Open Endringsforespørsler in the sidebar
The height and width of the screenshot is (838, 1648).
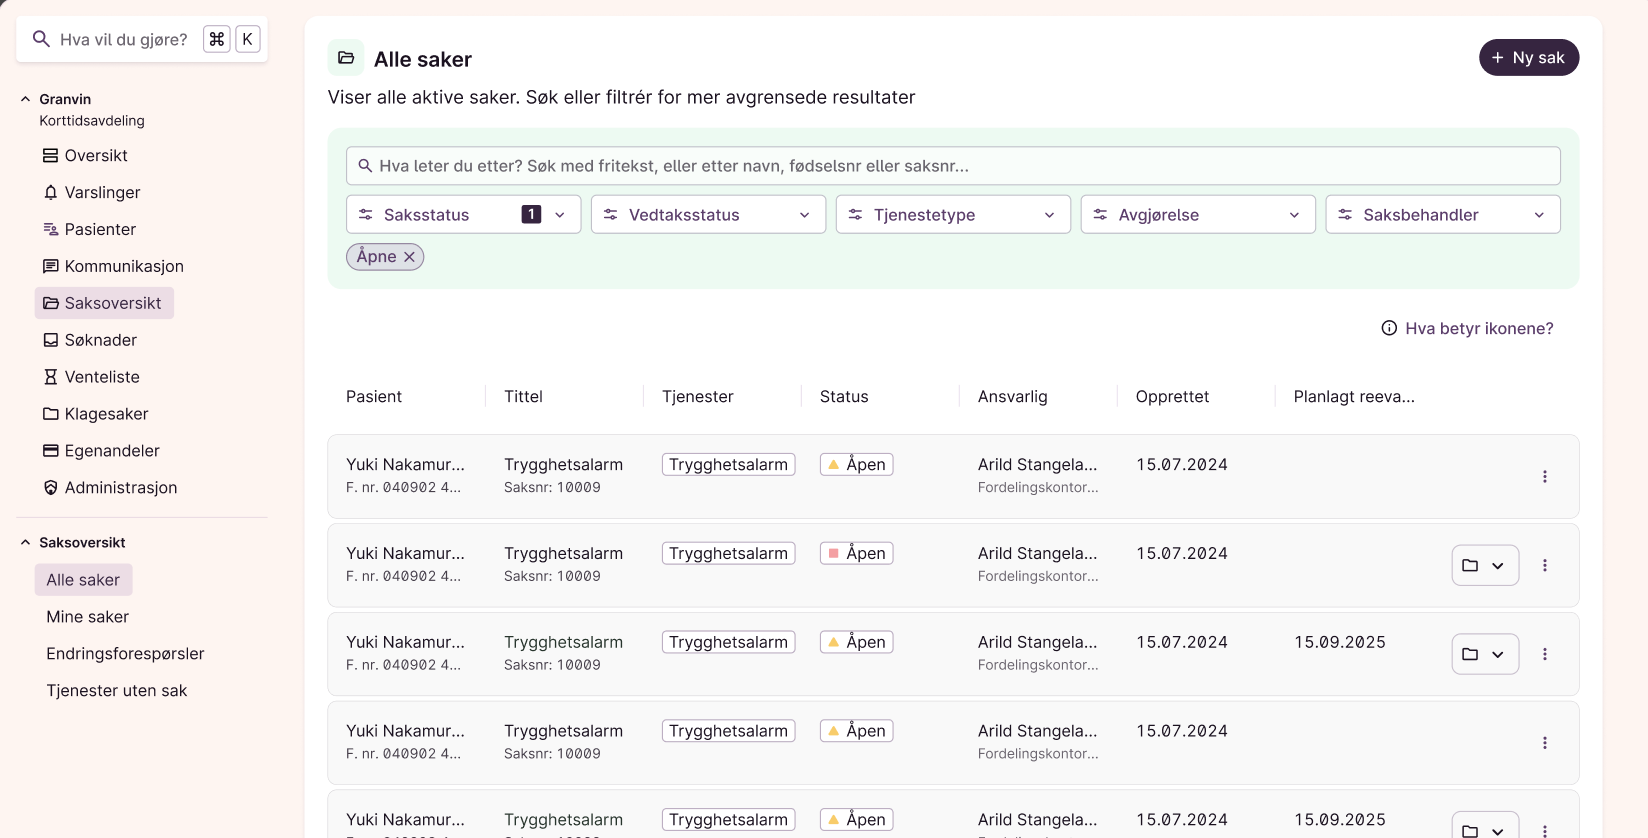point(125,654)
